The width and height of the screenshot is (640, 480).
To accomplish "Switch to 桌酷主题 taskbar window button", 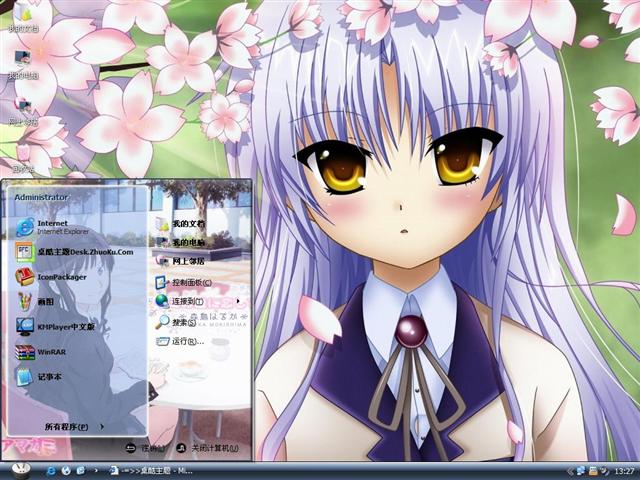I will click(x=152, y=471).
